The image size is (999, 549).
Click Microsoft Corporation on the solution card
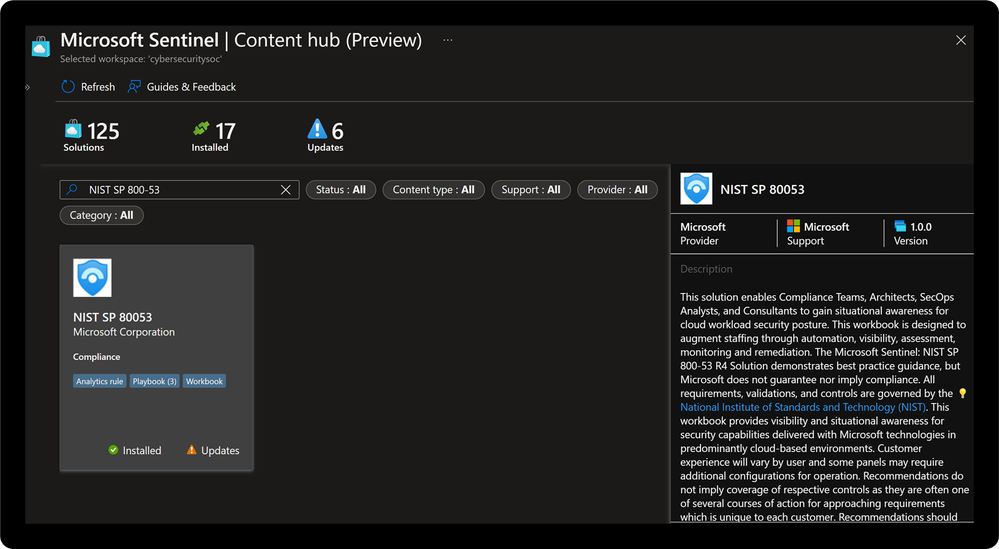pos(124,332)
